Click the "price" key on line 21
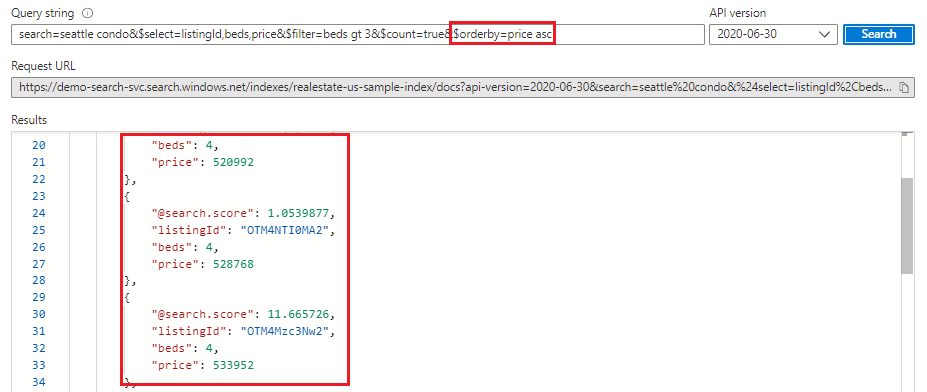 (x=176, y=162)
